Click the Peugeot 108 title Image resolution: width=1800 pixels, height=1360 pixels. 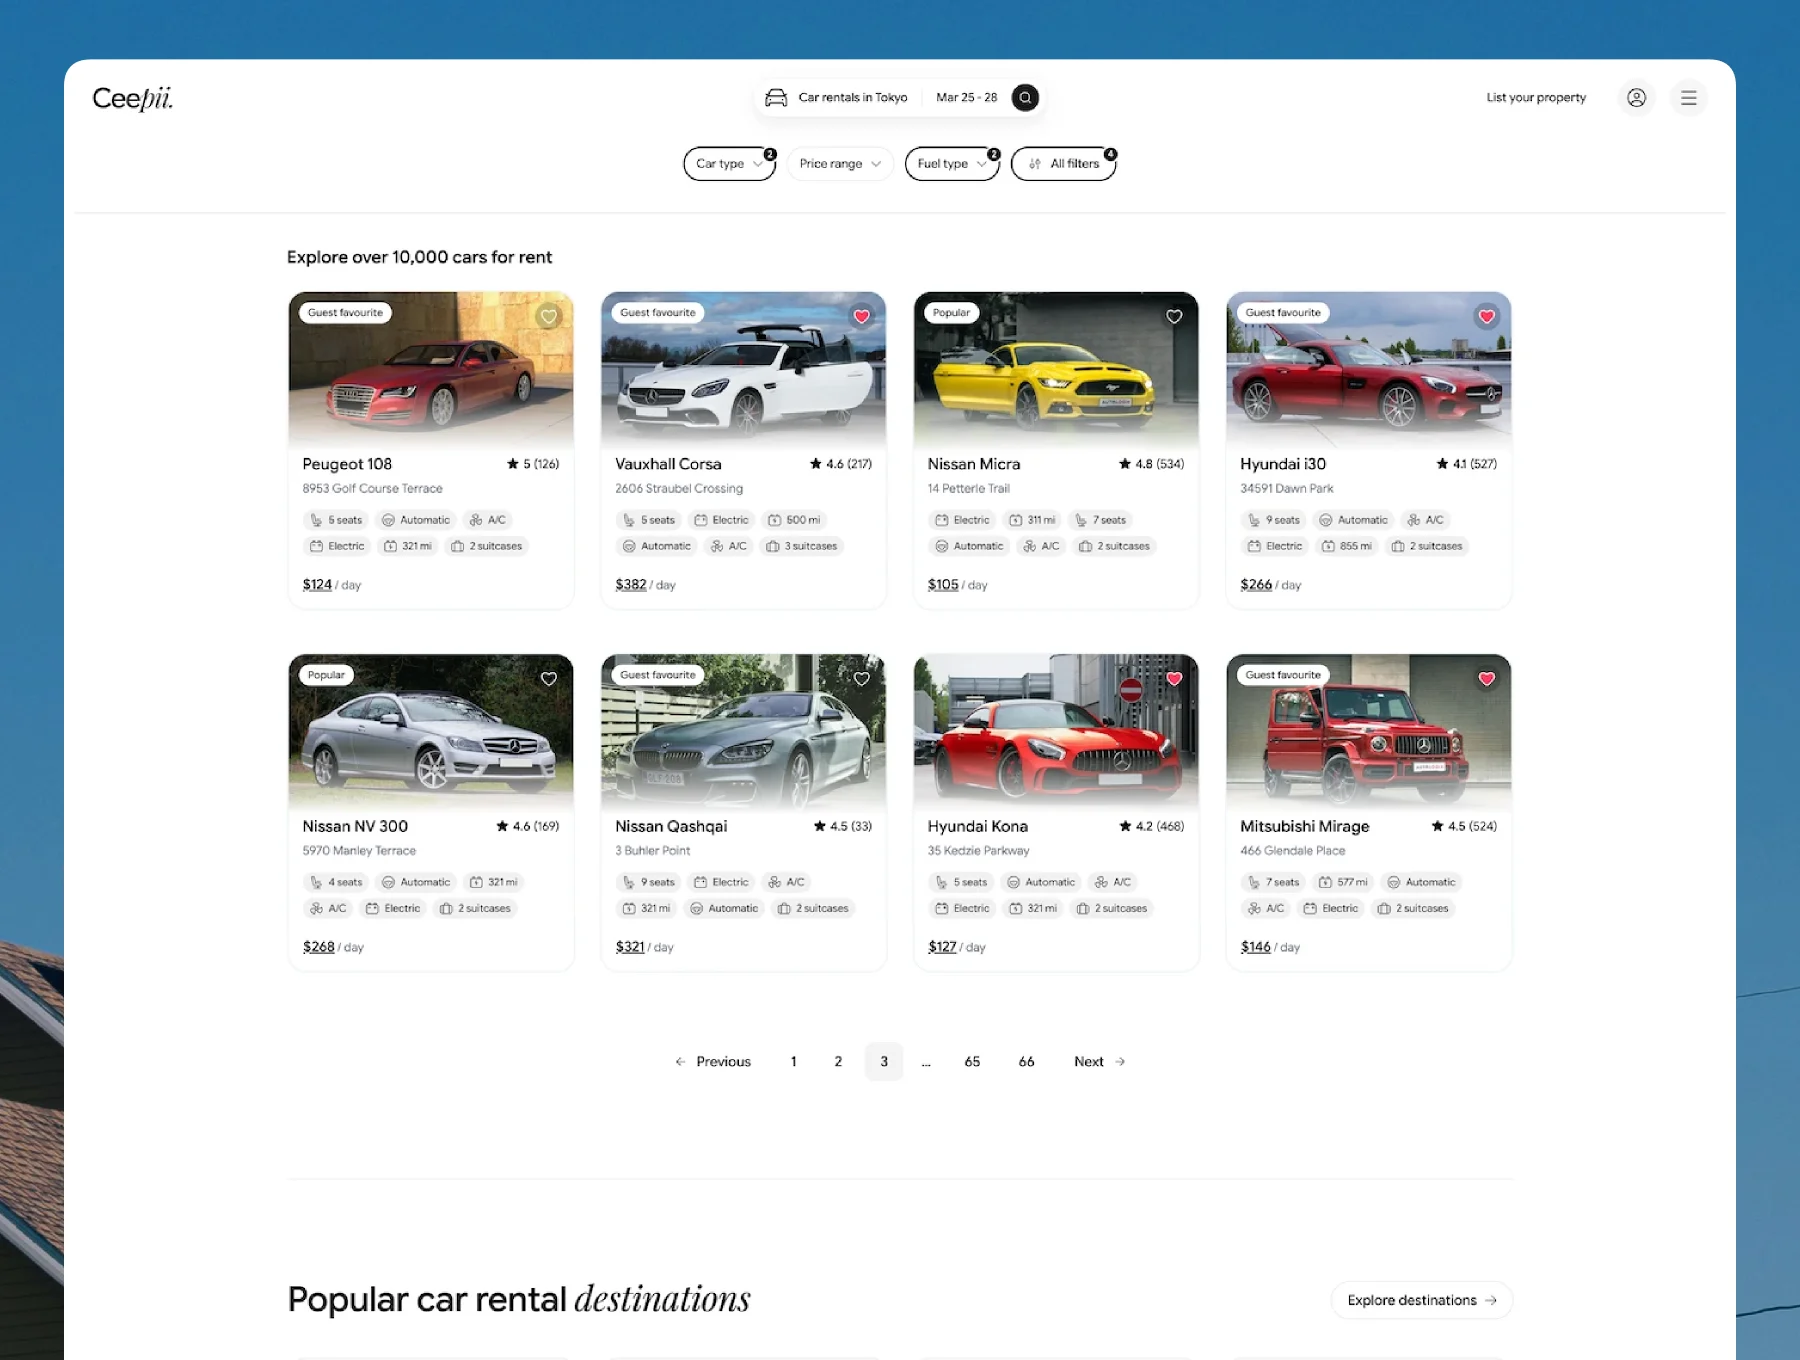(347, 464)
